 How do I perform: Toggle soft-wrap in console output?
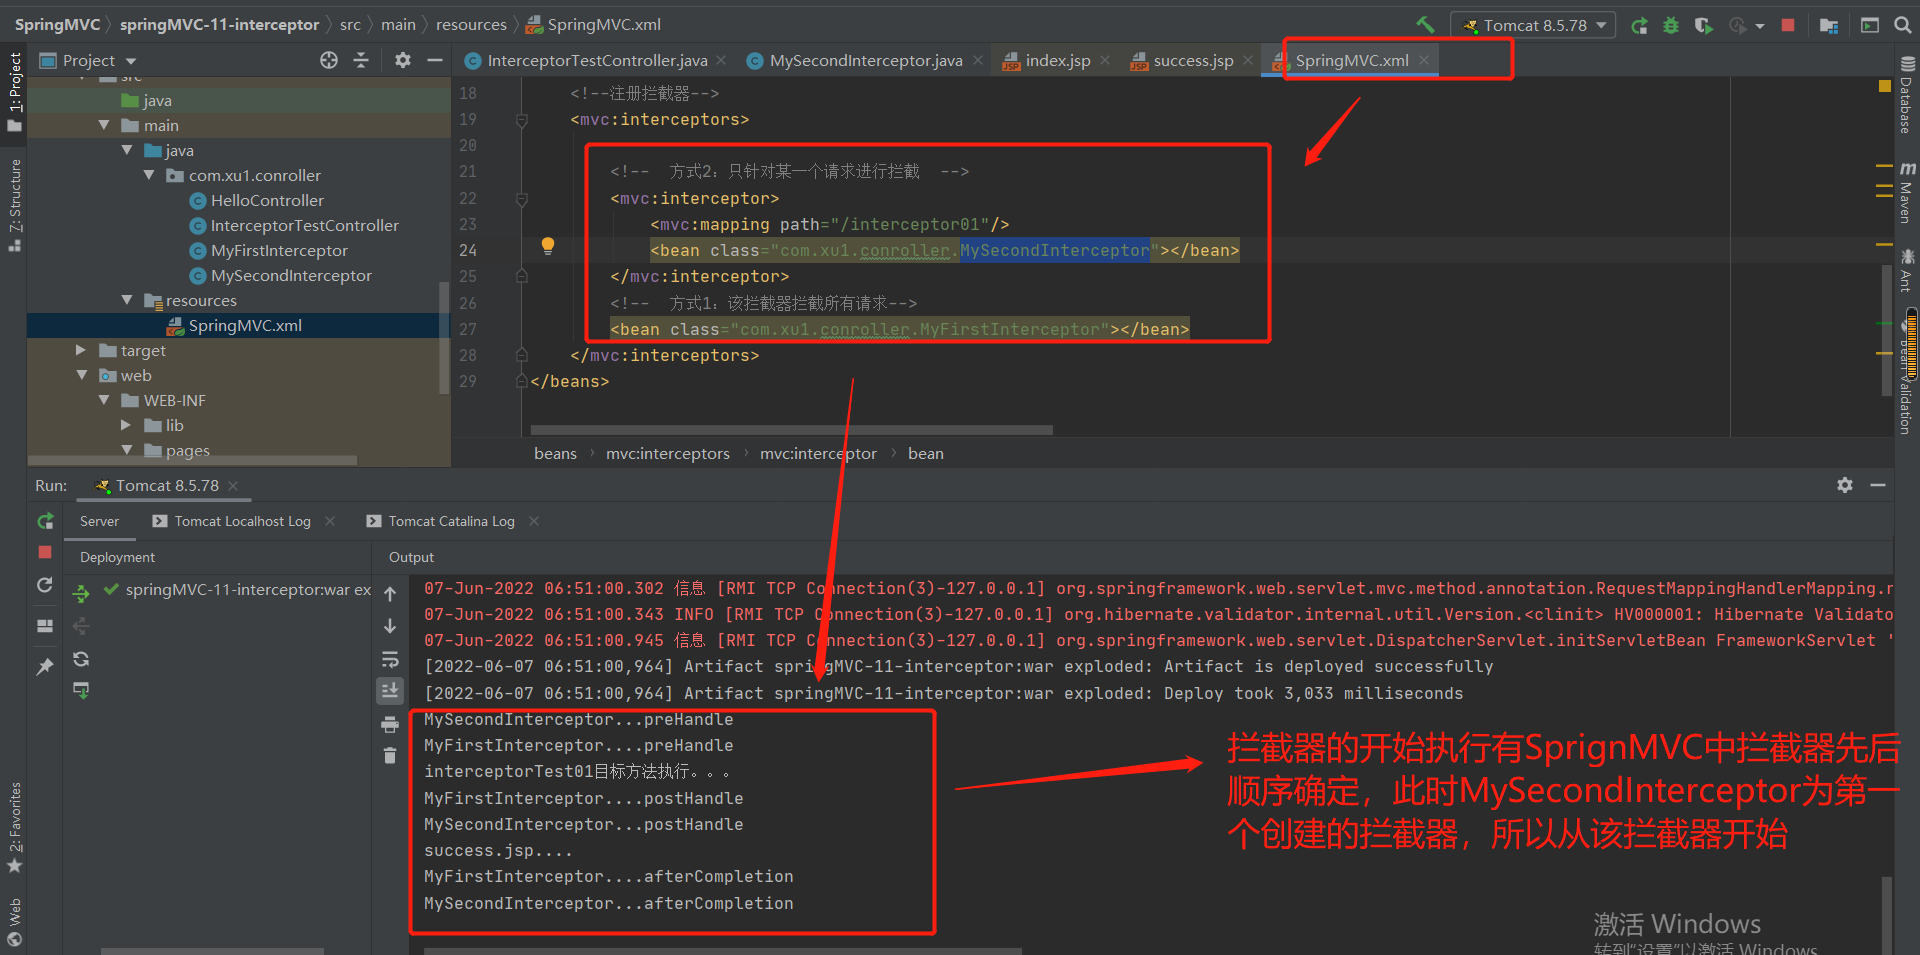pyautogui.click(x=390, y=659)
